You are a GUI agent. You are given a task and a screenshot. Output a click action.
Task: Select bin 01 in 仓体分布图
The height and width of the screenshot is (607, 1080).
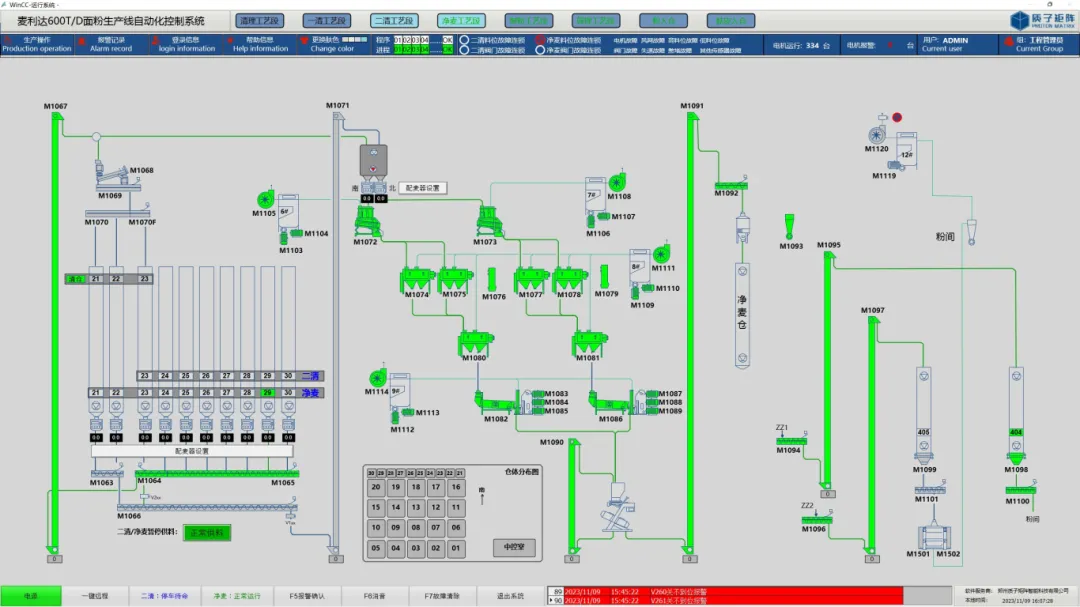(455, 548)
